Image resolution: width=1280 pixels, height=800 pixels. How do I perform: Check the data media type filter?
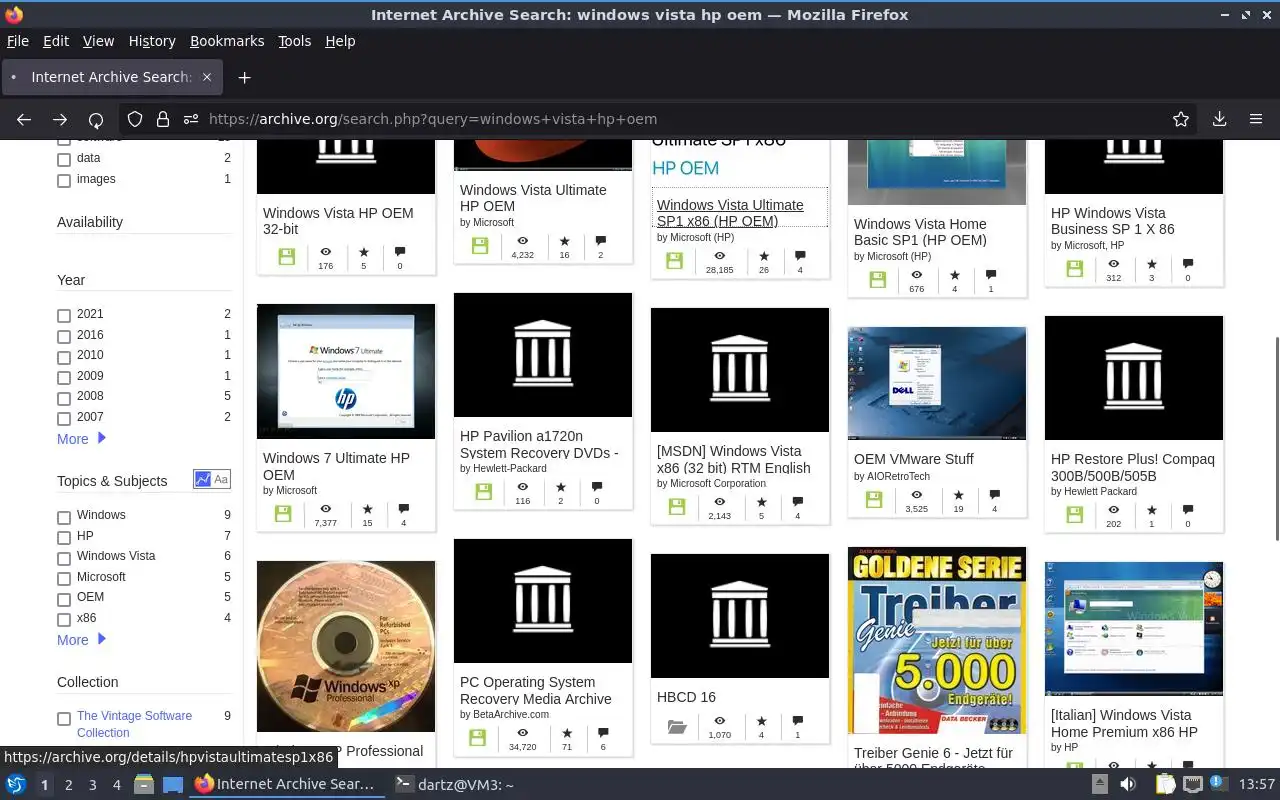(64, 160)
